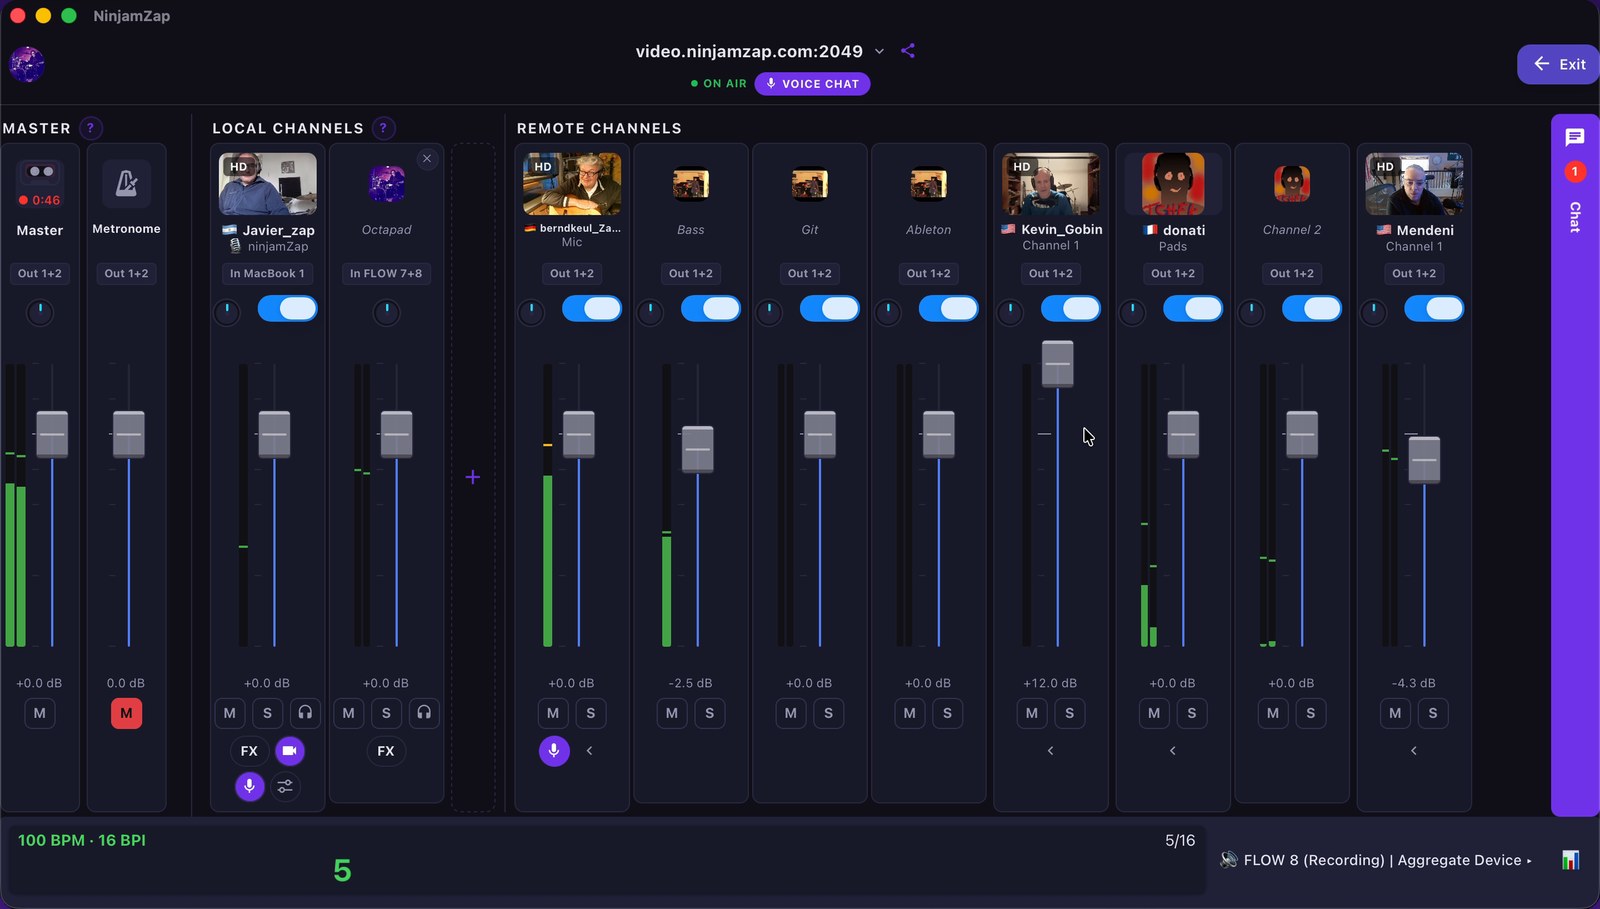Expand the server address dropdown chevron

(x=880, y=51)
